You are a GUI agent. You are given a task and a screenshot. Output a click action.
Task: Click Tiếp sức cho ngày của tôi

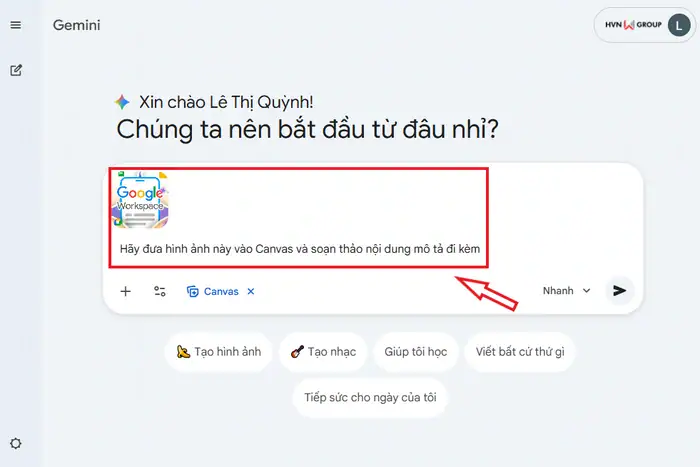tap(370, 397)
